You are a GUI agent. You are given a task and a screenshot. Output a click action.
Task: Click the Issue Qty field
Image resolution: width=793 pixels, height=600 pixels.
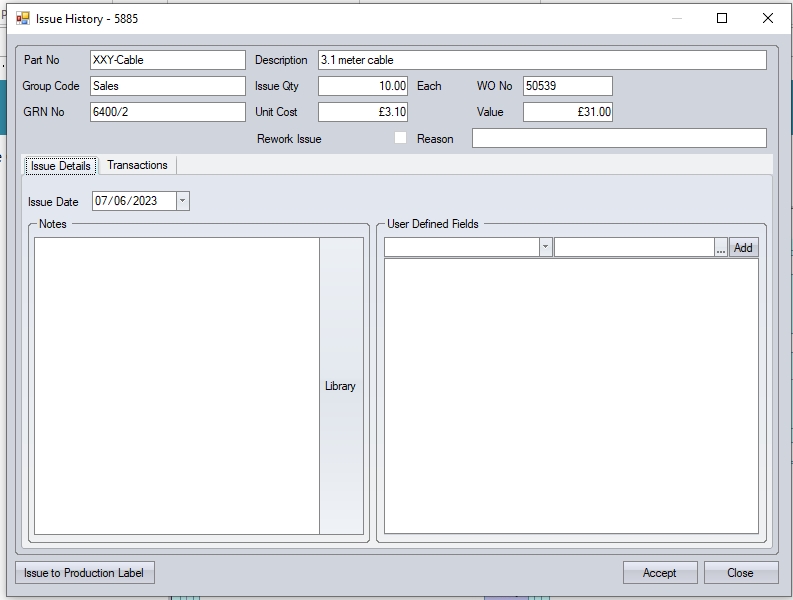coord(362,86)
